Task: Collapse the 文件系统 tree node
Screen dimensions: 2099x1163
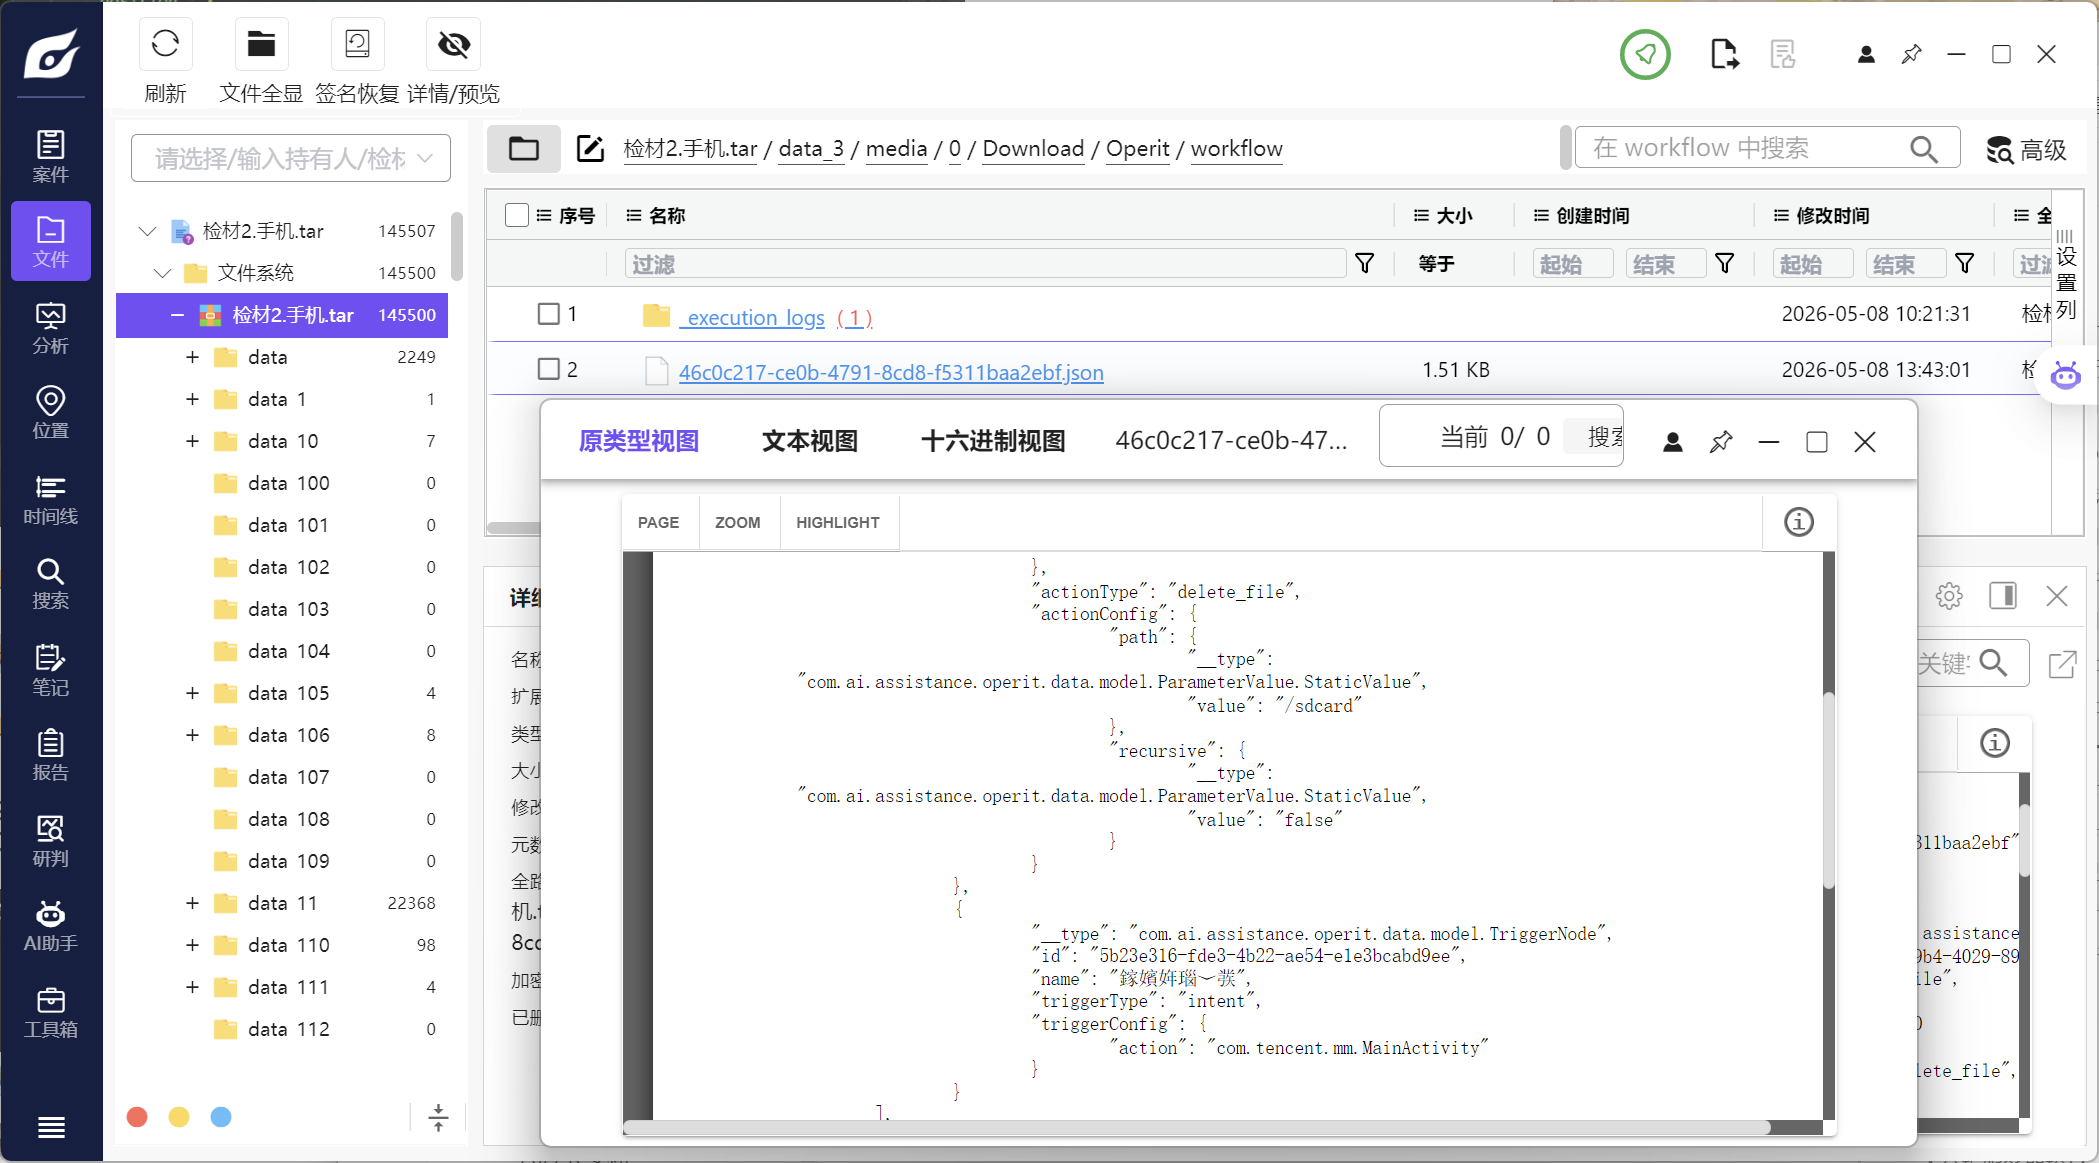Action: tap(162, 273)
